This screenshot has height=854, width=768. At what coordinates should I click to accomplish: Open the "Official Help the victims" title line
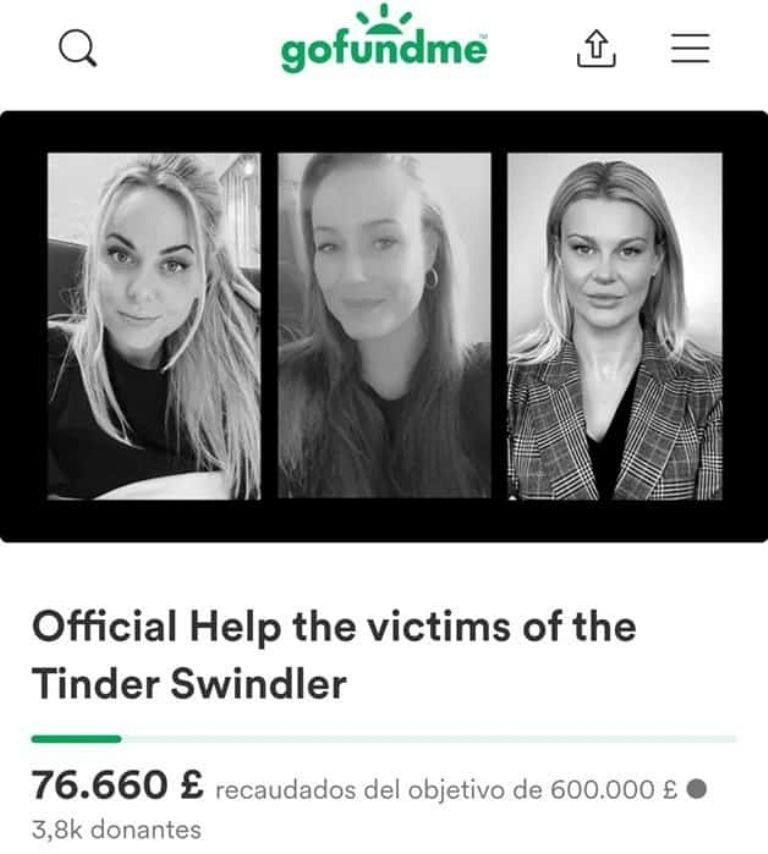334,627
